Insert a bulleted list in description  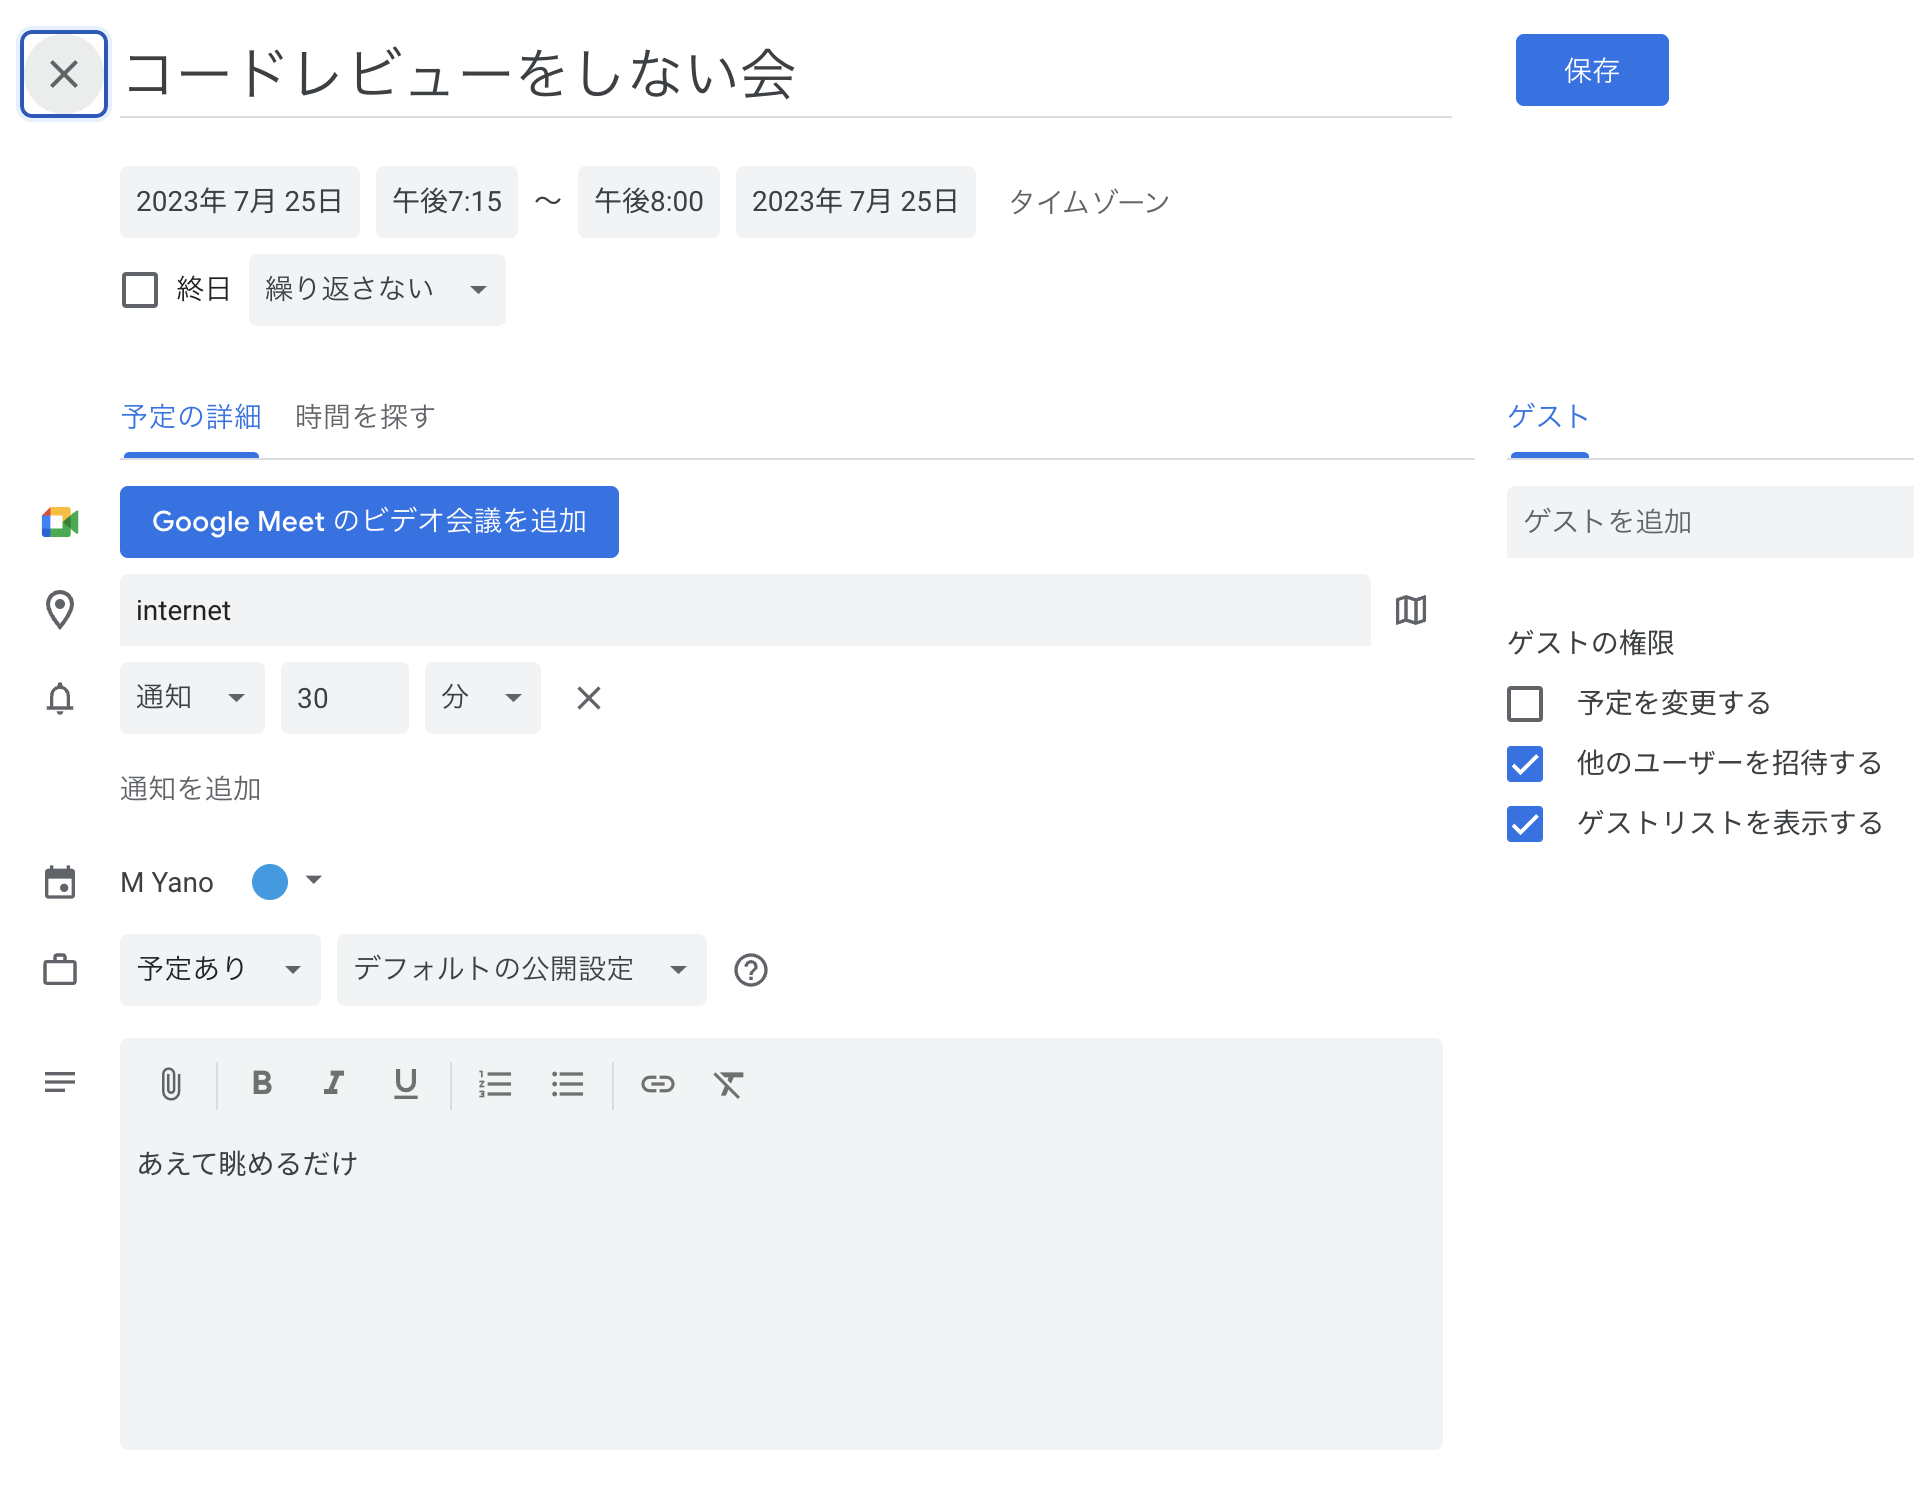tap(567, 1084)
